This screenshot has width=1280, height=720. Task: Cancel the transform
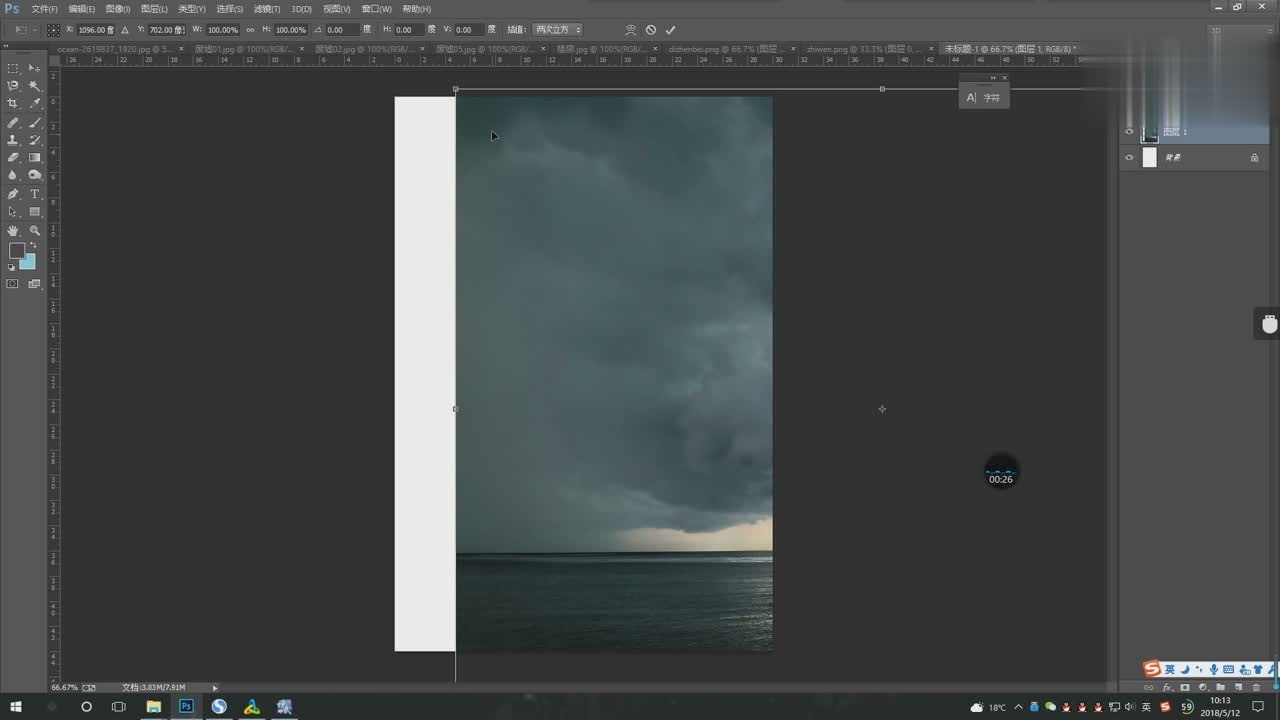pos(650,30)
